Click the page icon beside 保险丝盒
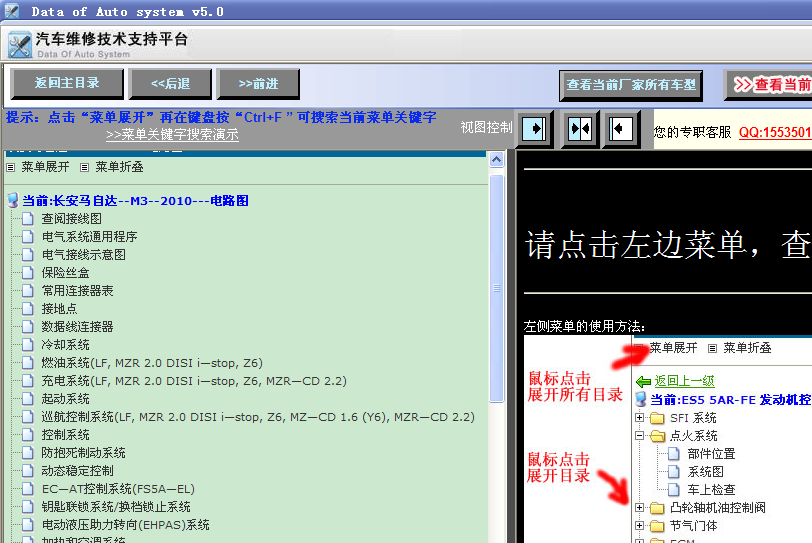 (28, 272)
